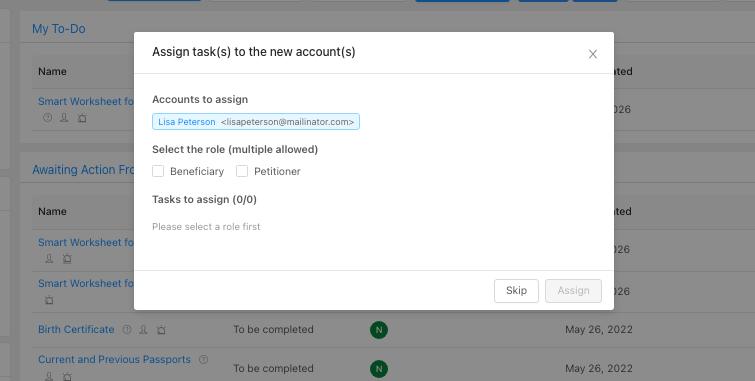The width and height of the screenshot is (755, 381).
Task: Click the Name column header in Awaiting Action table
Action: (52, 211)
